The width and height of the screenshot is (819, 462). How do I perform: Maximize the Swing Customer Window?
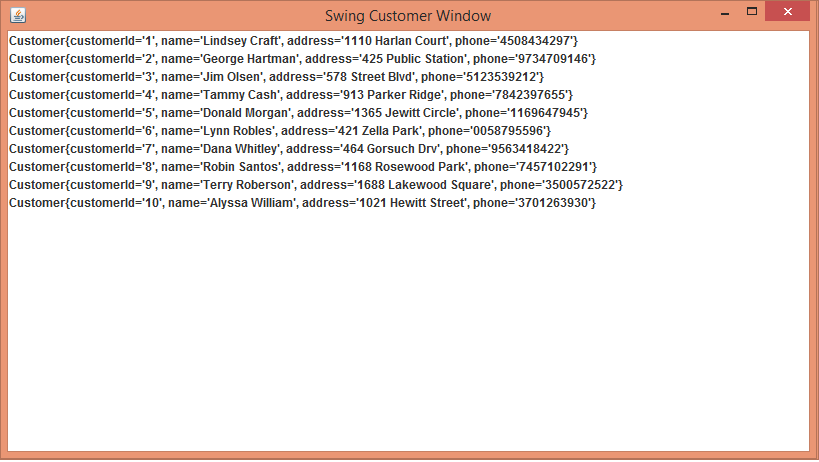click(752, 12)
